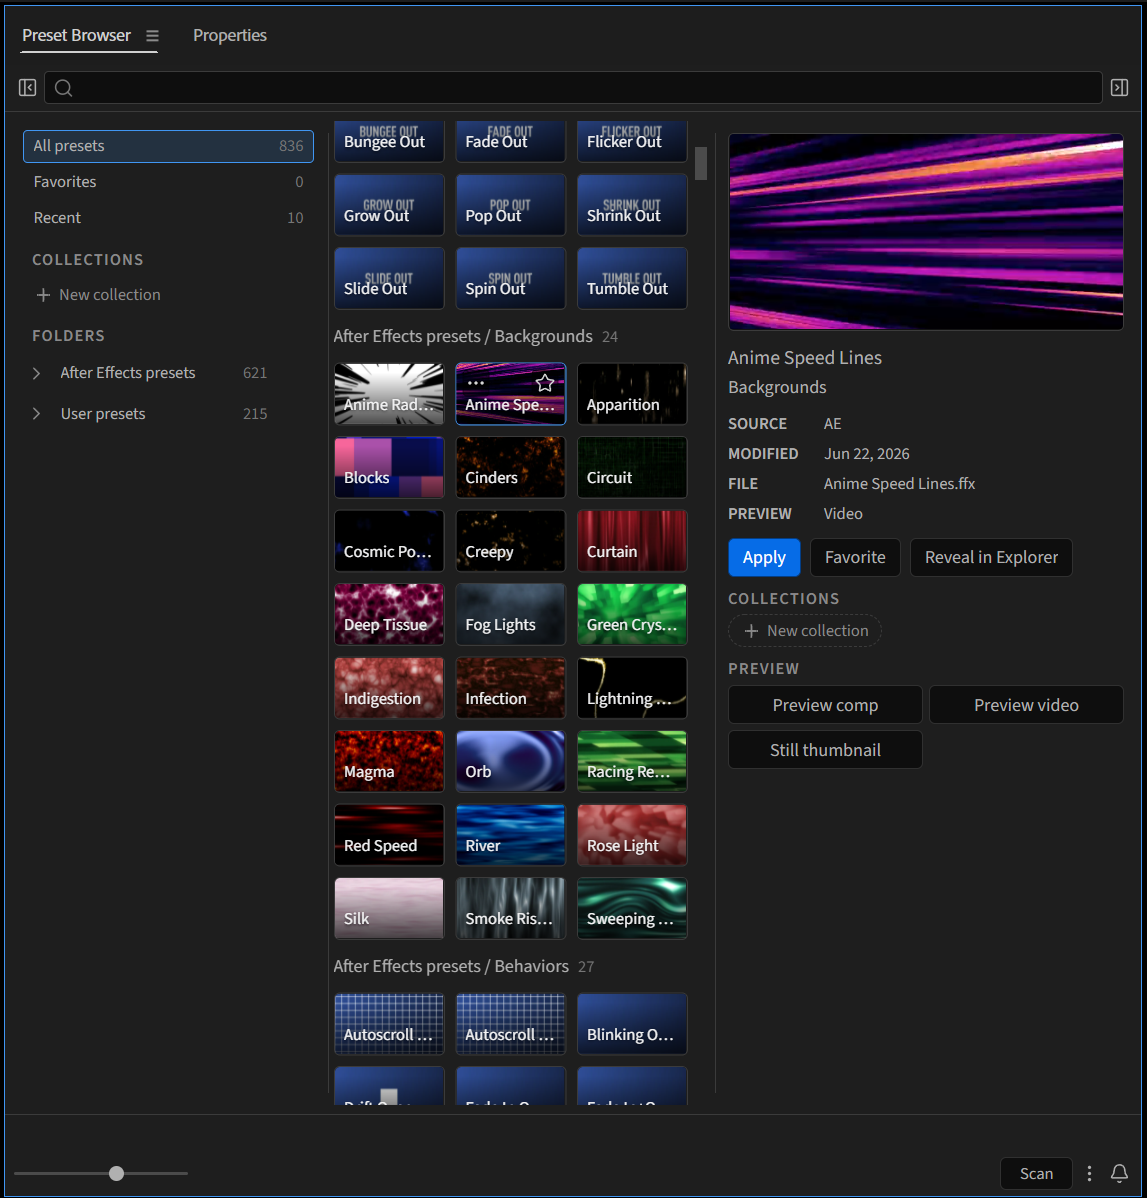The width and height of the screenshot is (1147, 1198).
Task: Select the Cinders preset thumbnail
Action: tap(510, 468)
